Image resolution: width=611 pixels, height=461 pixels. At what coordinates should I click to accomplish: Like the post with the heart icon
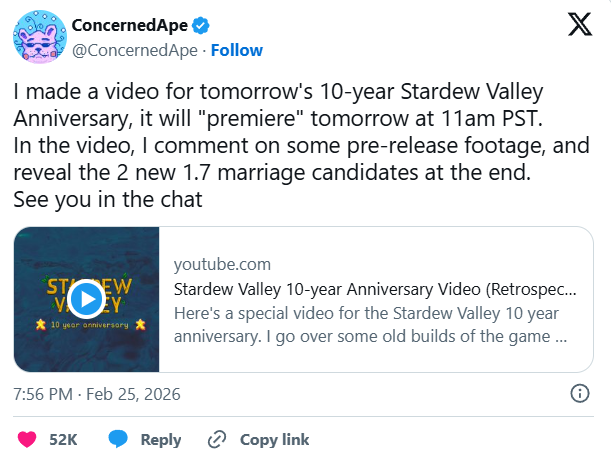pyautogui.click(x=28, y=439)
